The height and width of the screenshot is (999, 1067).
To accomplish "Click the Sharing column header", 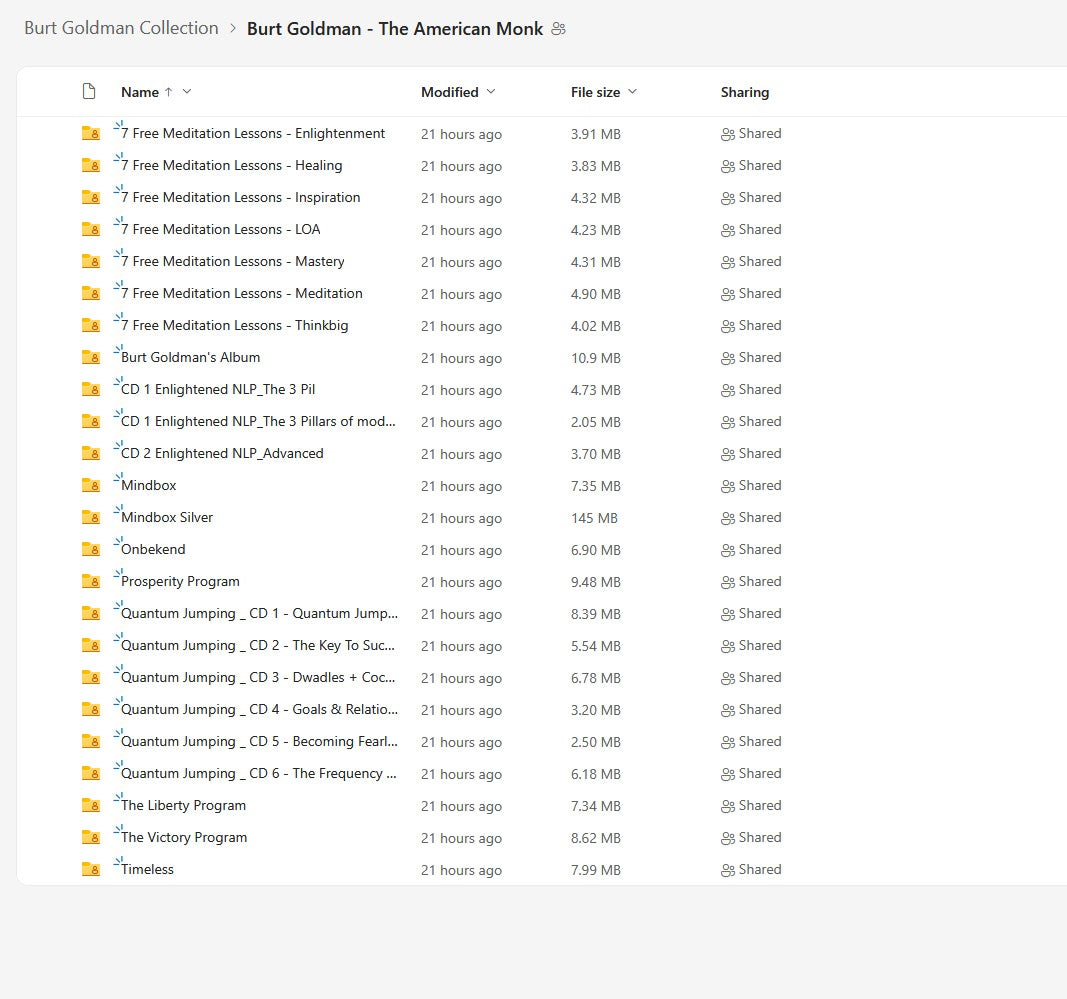I will [x=745, y=92].
